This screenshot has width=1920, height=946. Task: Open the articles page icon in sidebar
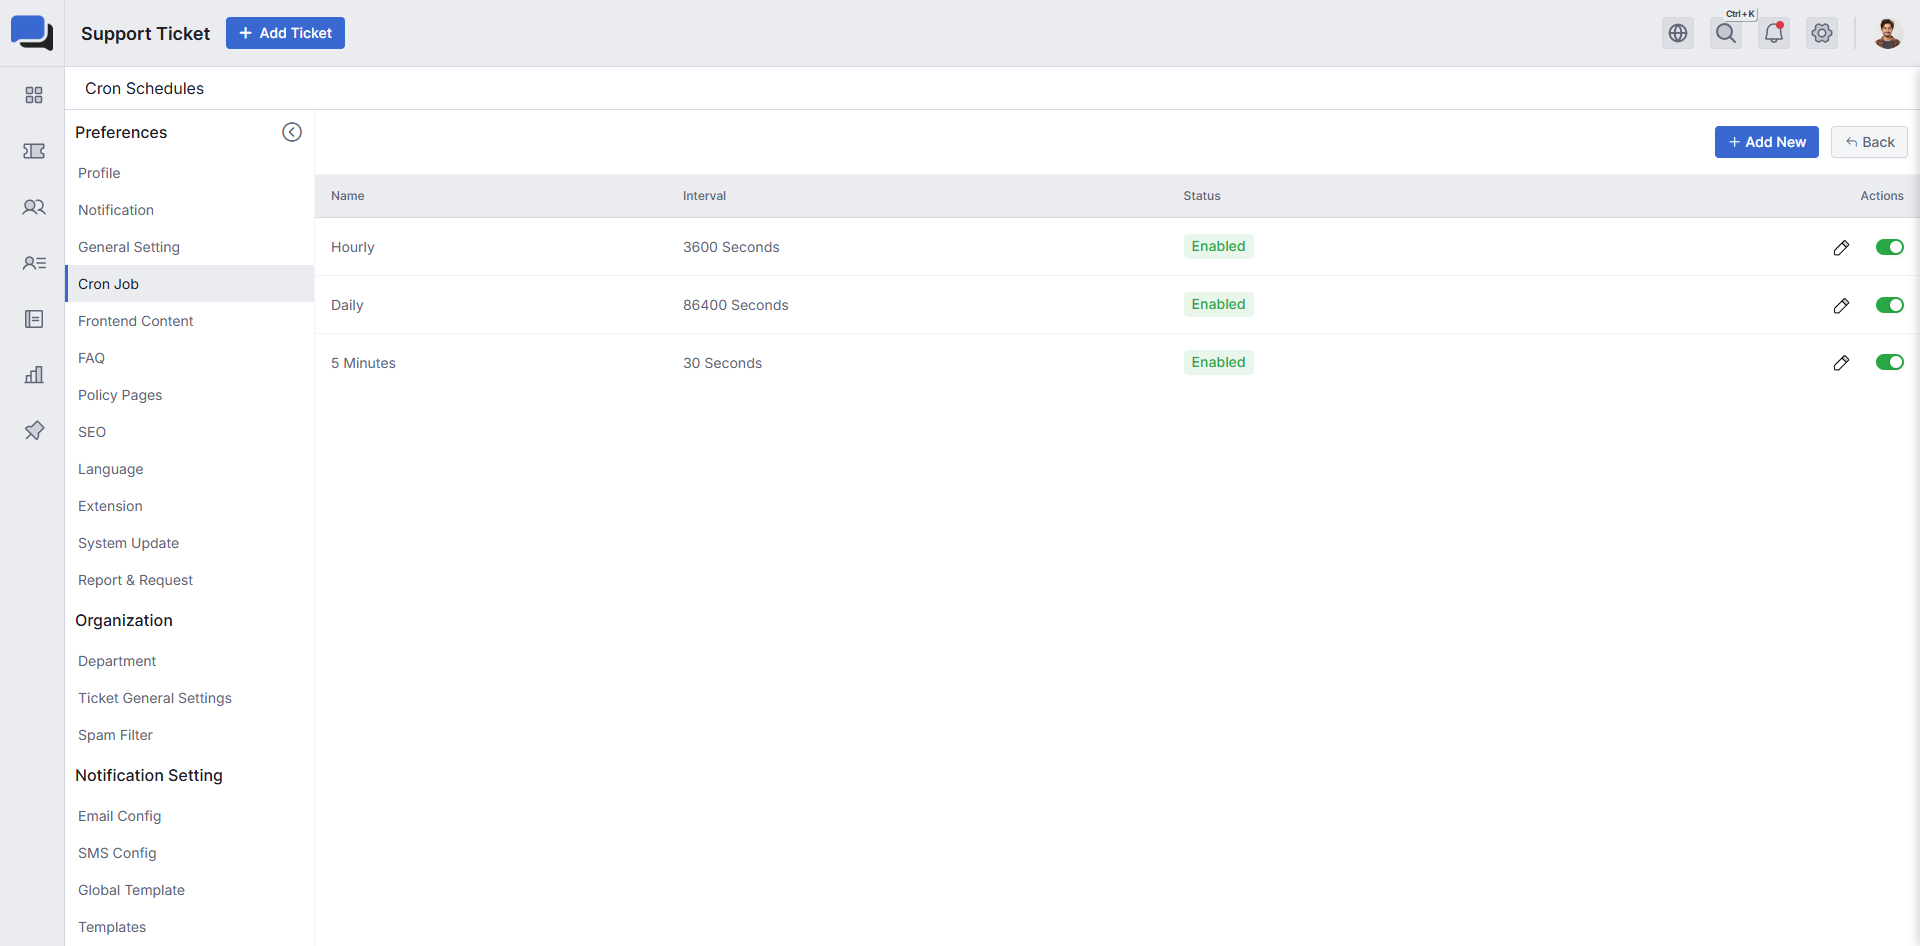[x=34, y=319]
